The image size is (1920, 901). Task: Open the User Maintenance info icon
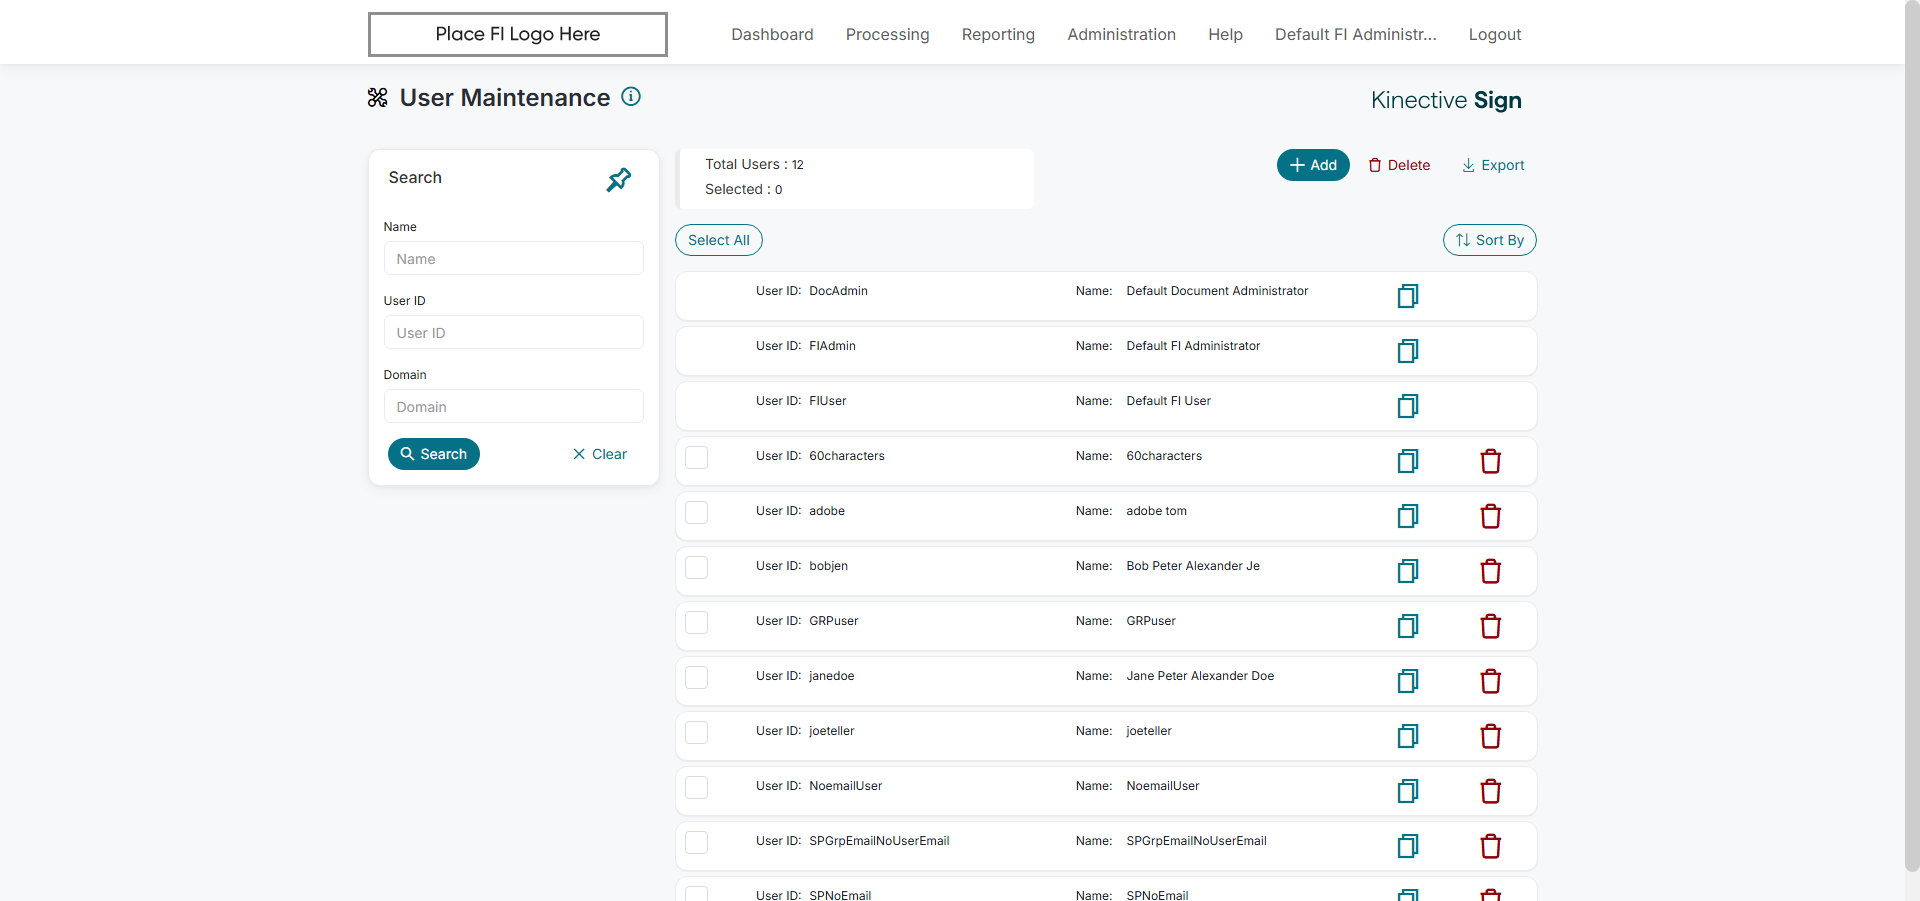(631, 97)
